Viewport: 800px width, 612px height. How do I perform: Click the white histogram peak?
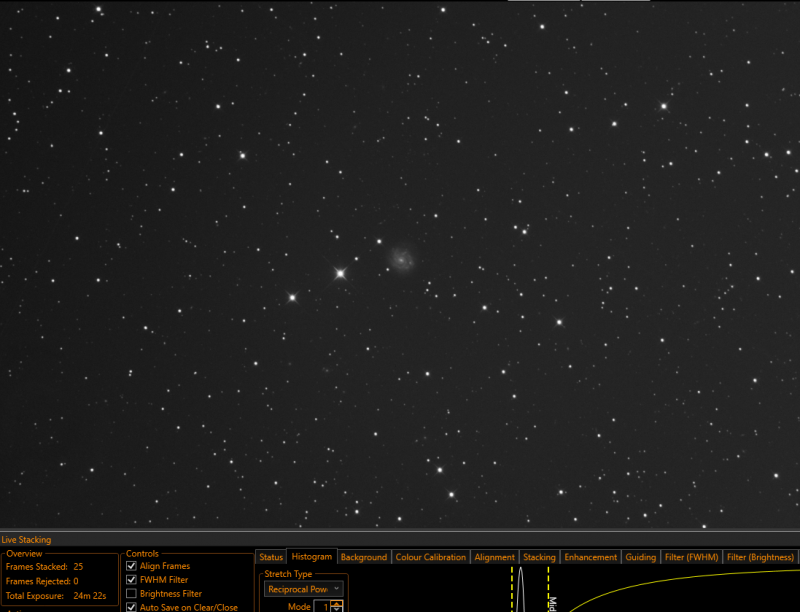point(520,589)
